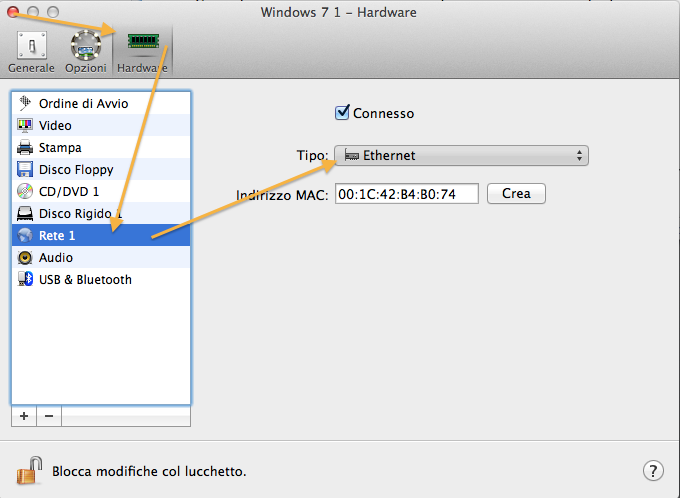Select the Stampa printer item

tap(101, 147)
